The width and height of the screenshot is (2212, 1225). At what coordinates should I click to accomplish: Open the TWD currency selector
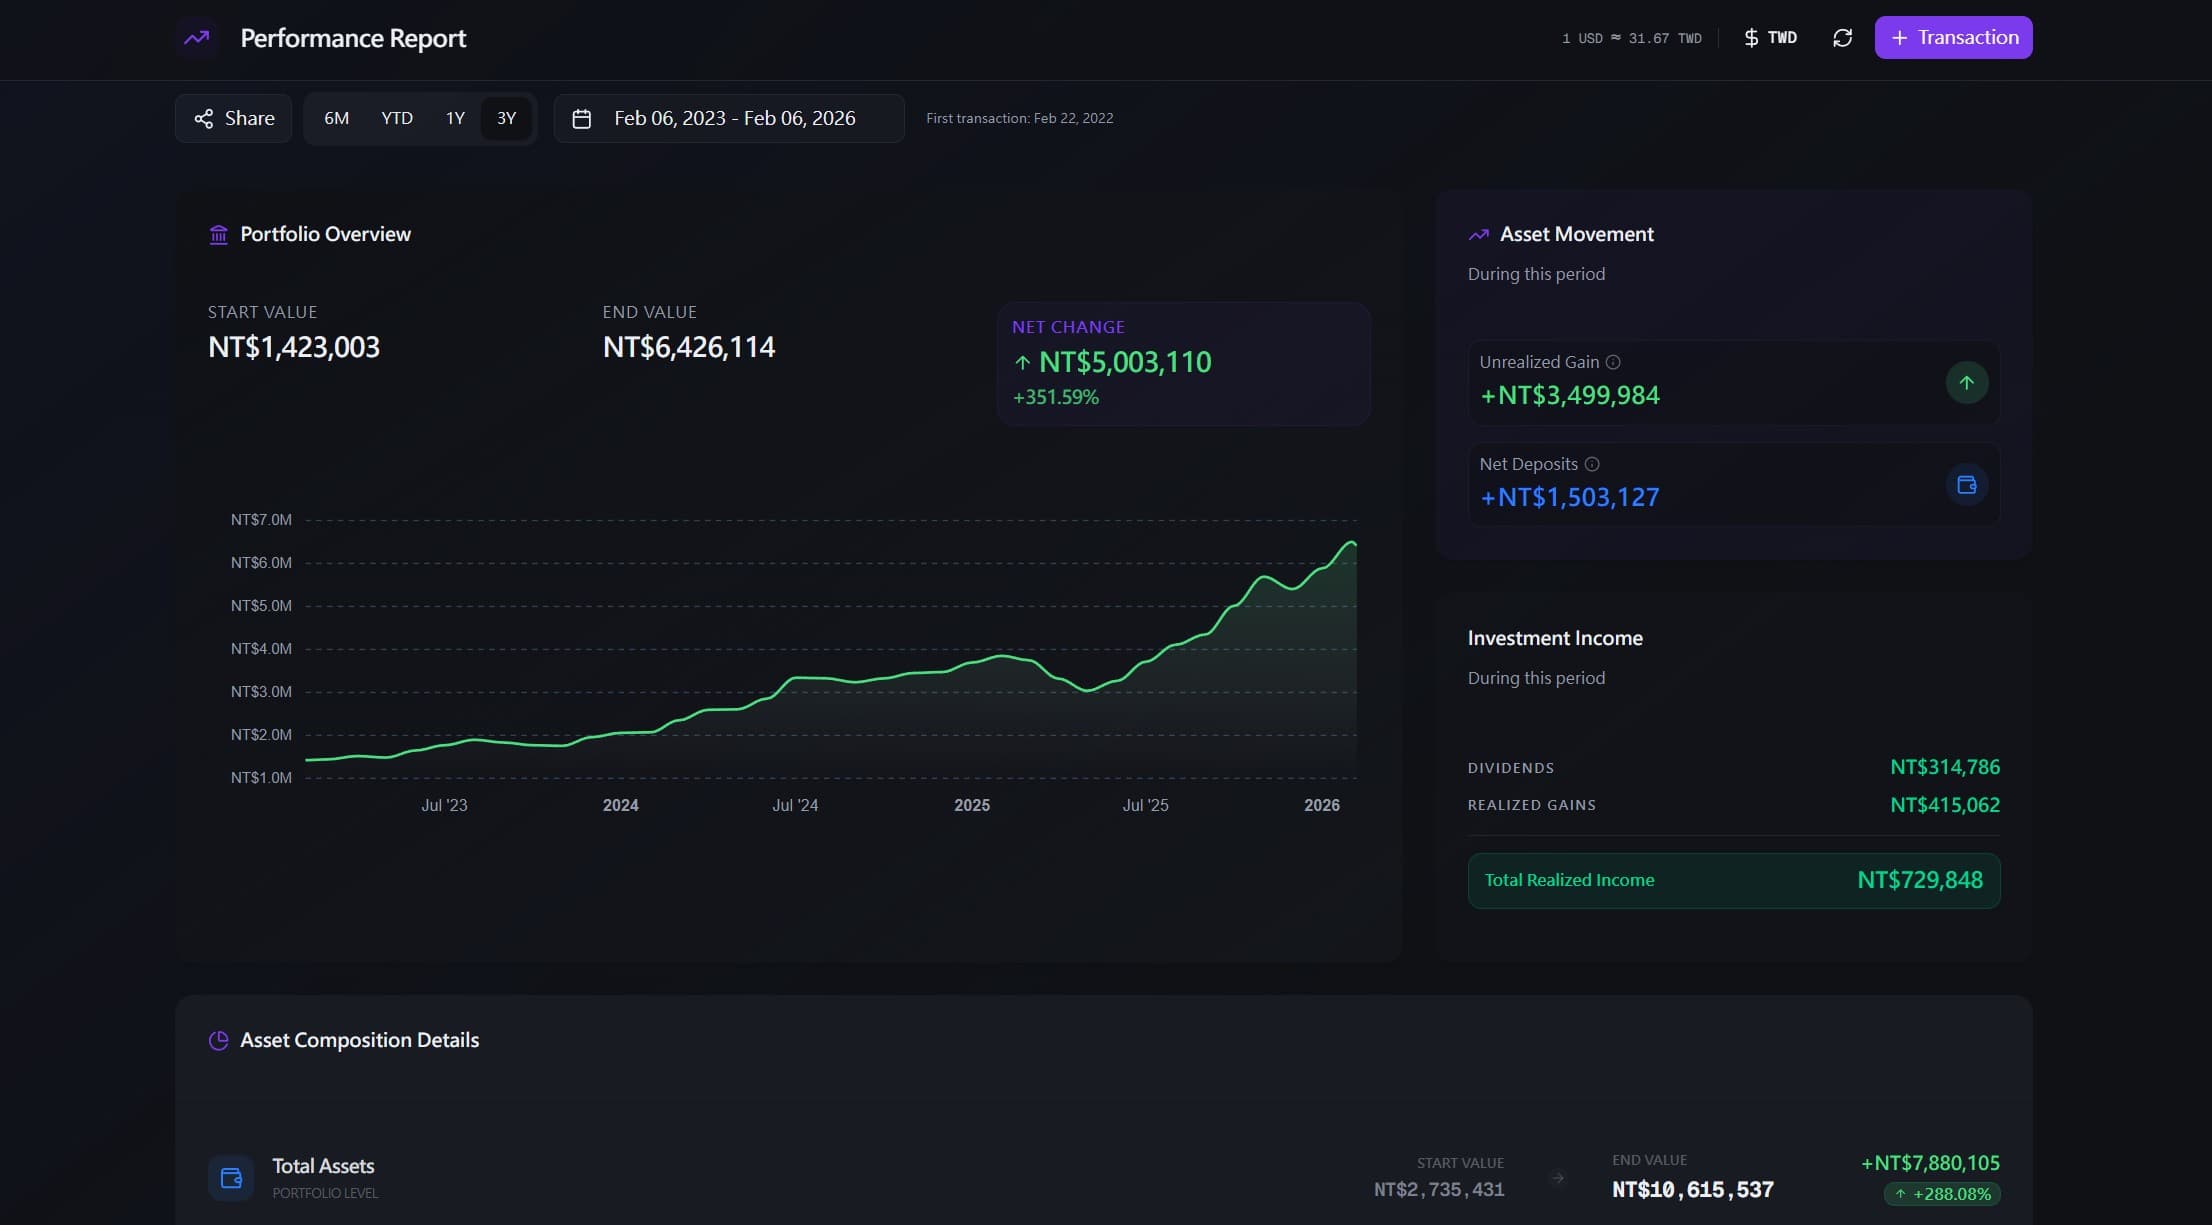tap(1771, 38)
